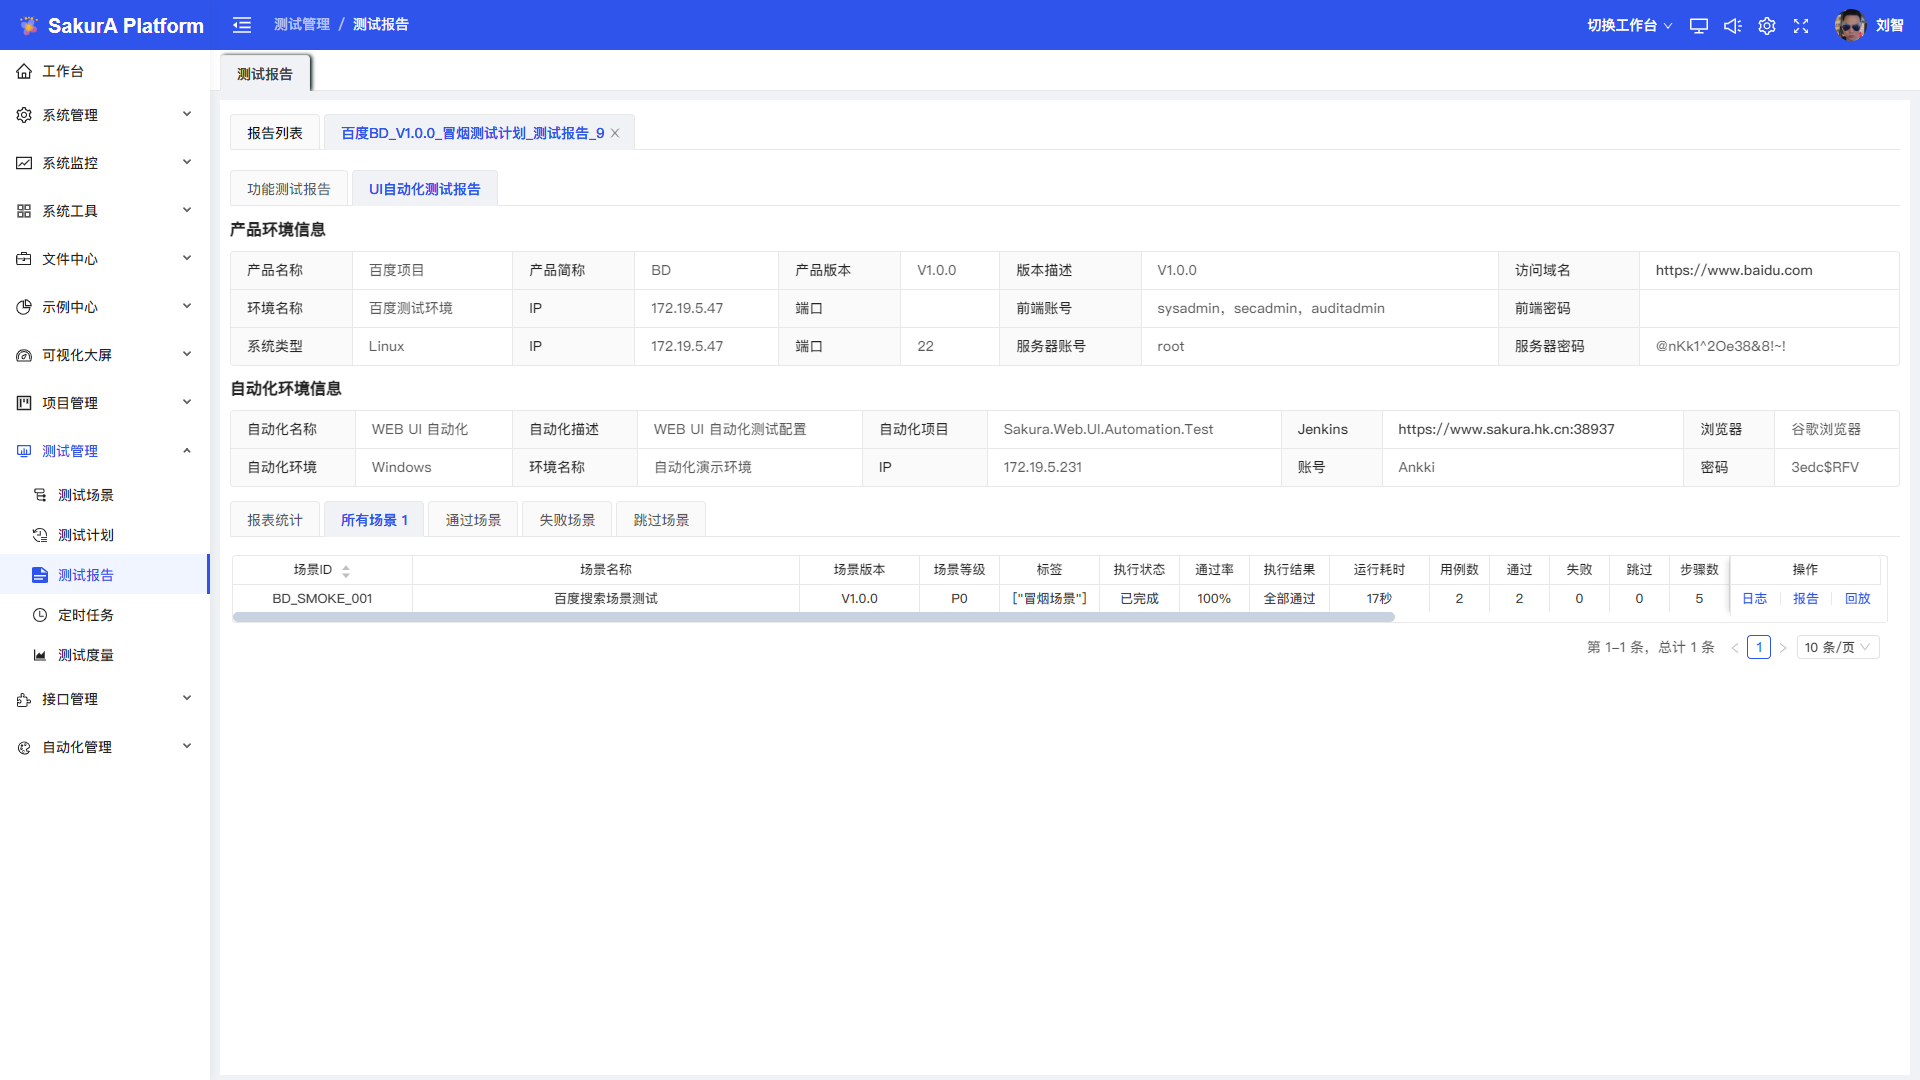Close the 百度BD_V1.0.0 report tab

click(615, 133)
